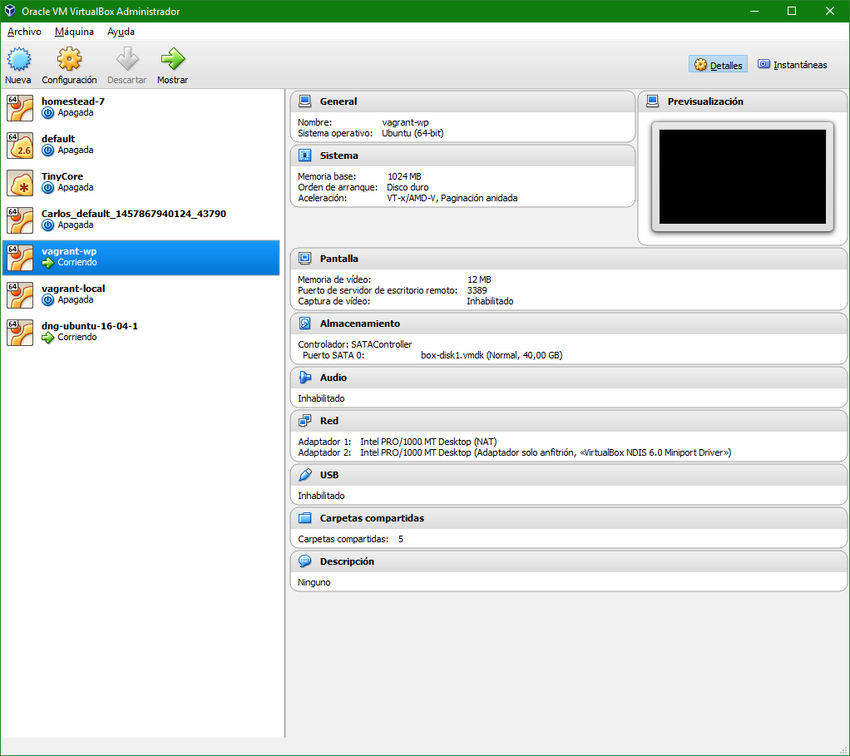The image size is (850, 756).
Task: Click the homestead-7 VM OS icon
Action: click(20, 107)
